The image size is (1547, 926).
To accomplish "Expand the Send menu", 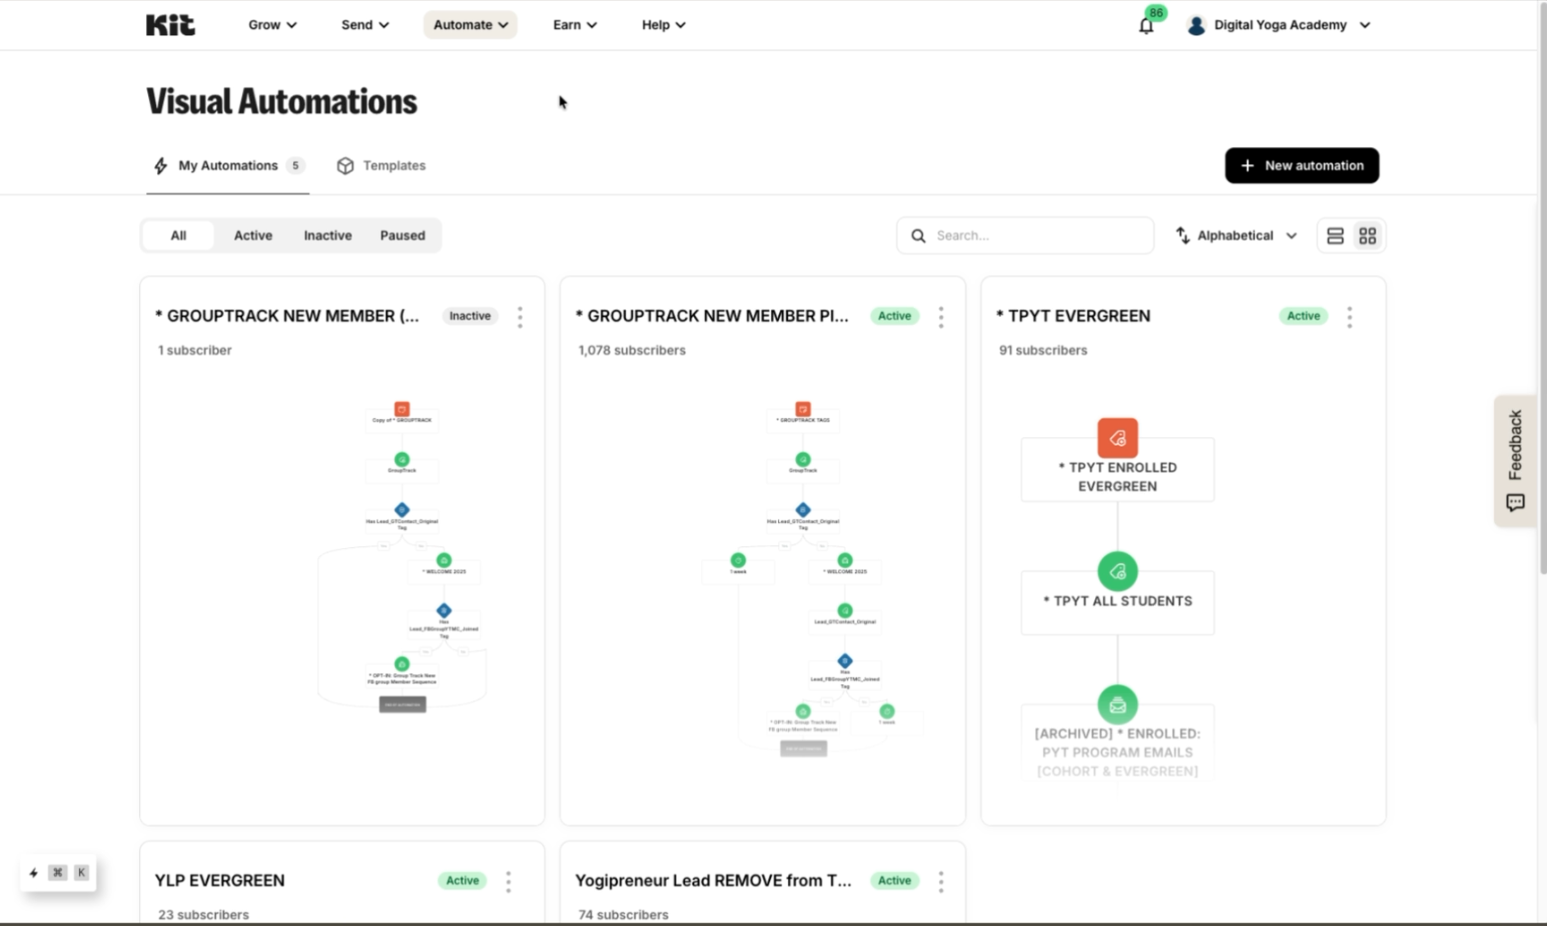I will tap(365, 25).
